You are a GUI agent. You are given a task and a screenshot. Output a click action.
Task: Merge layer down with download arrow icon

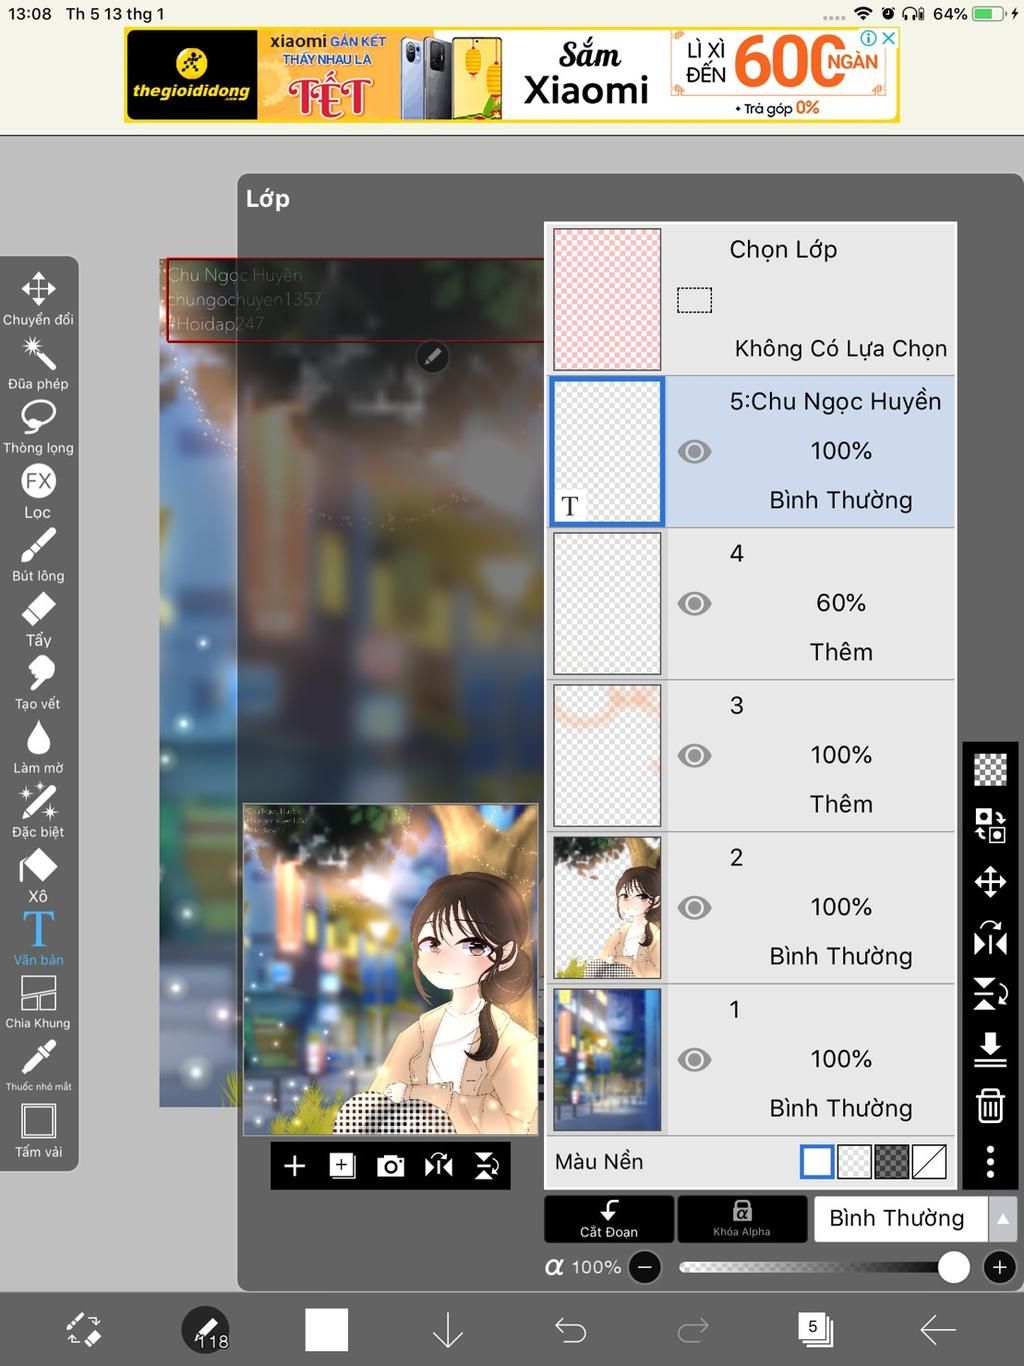pyautogui.click(x=990, y=1050)
